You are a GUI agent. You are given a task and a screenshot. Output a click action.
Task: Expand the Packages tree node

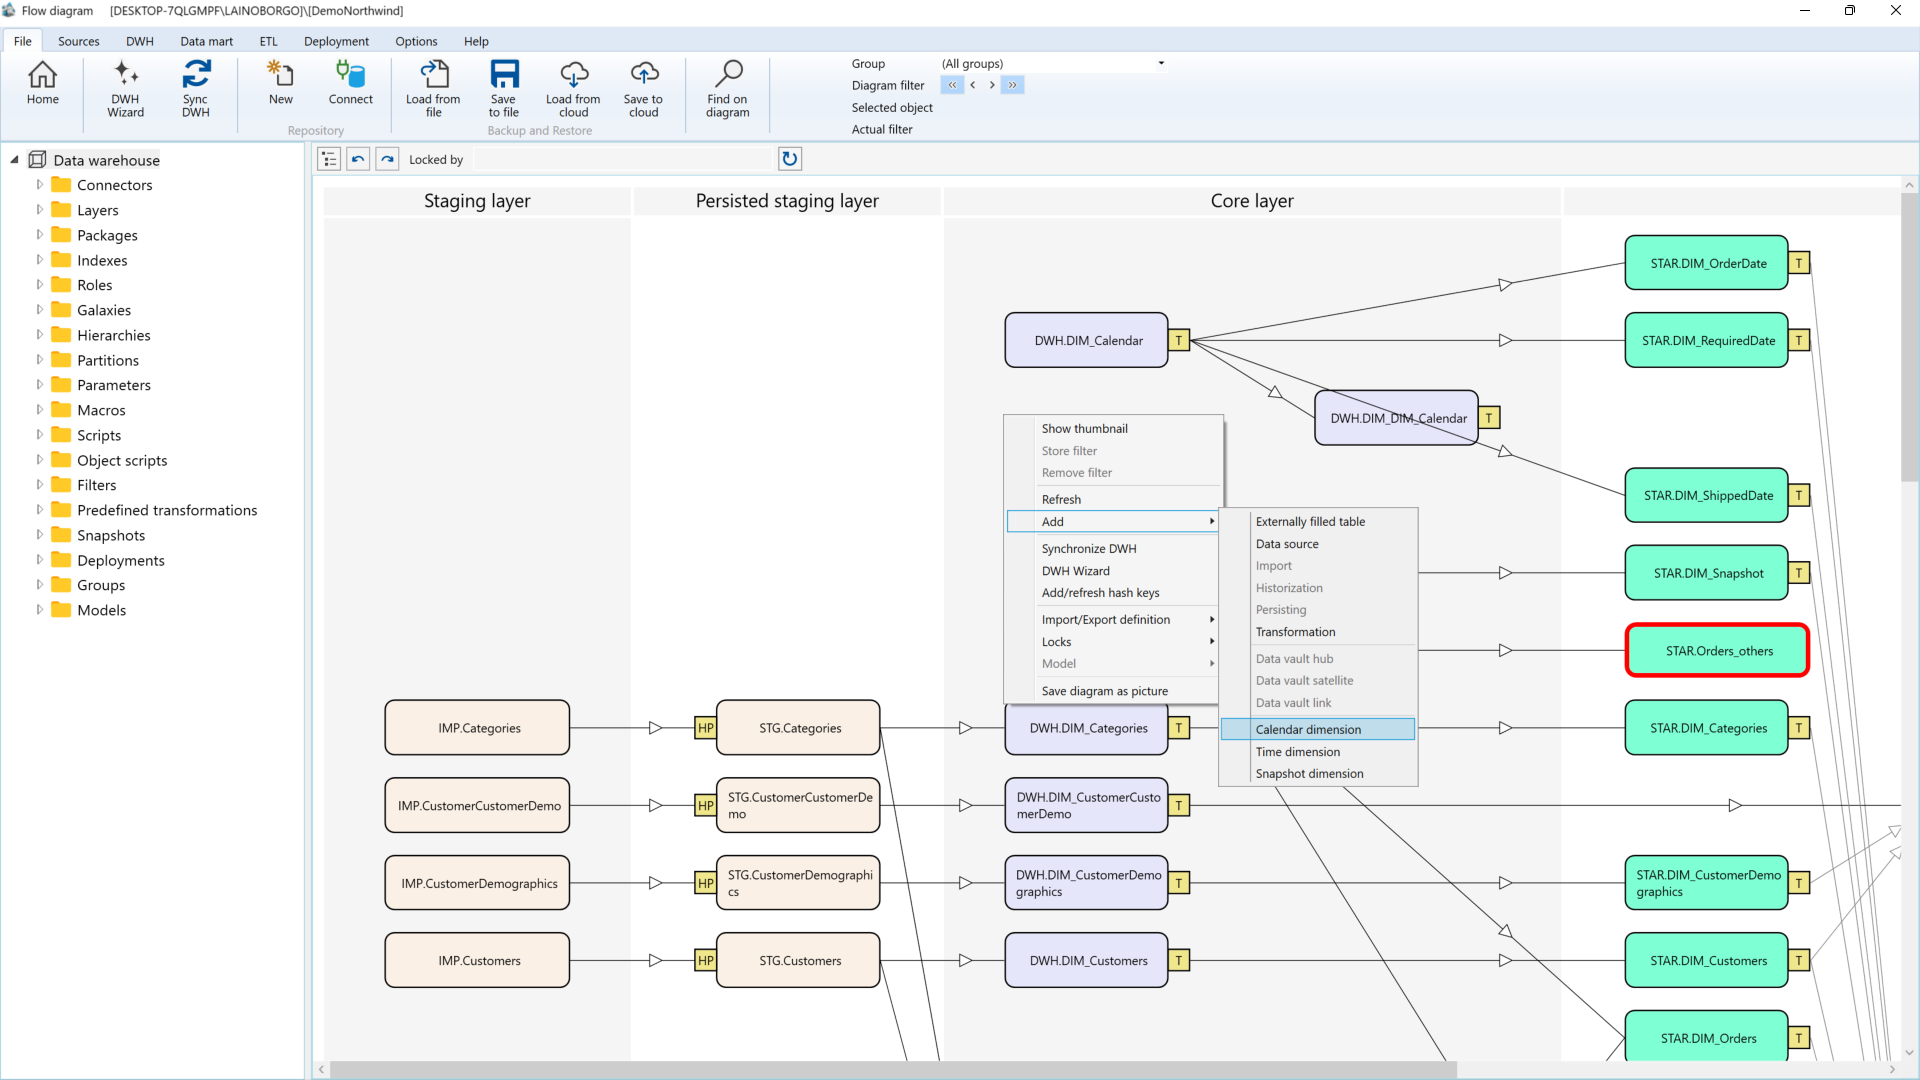point(40,235)
